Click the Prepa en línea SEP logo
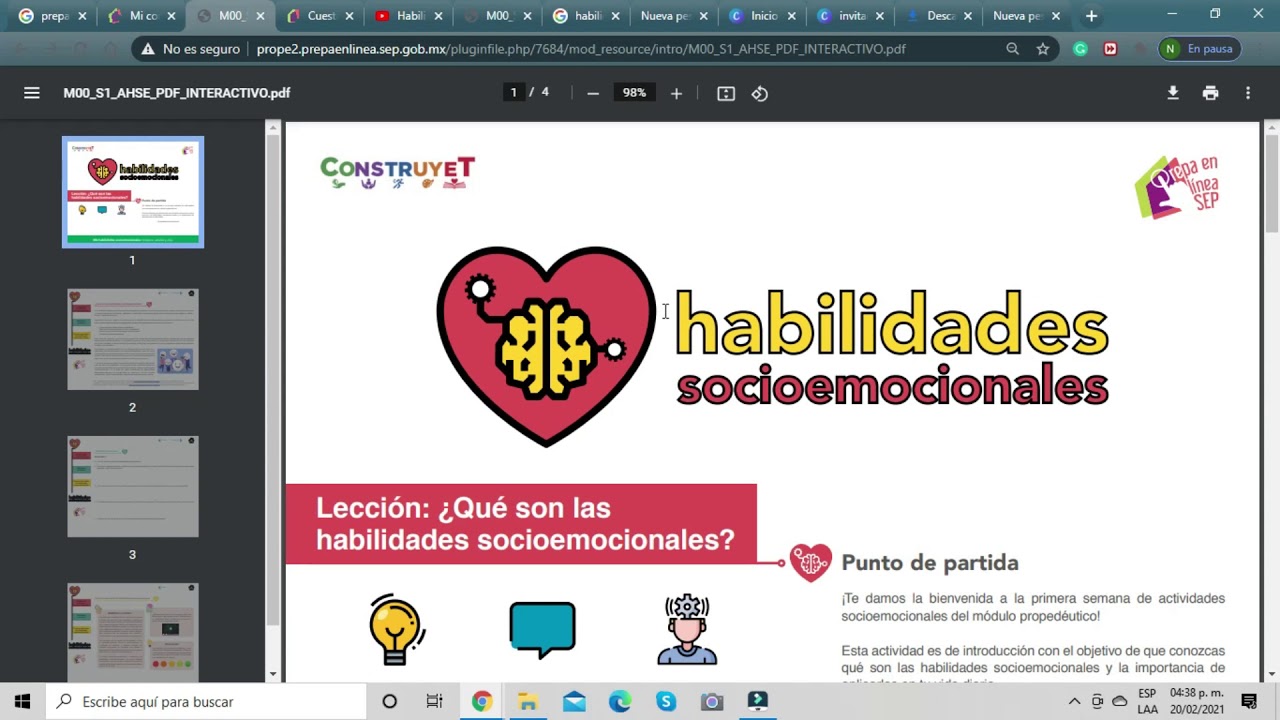 (x=1177, y=187)
